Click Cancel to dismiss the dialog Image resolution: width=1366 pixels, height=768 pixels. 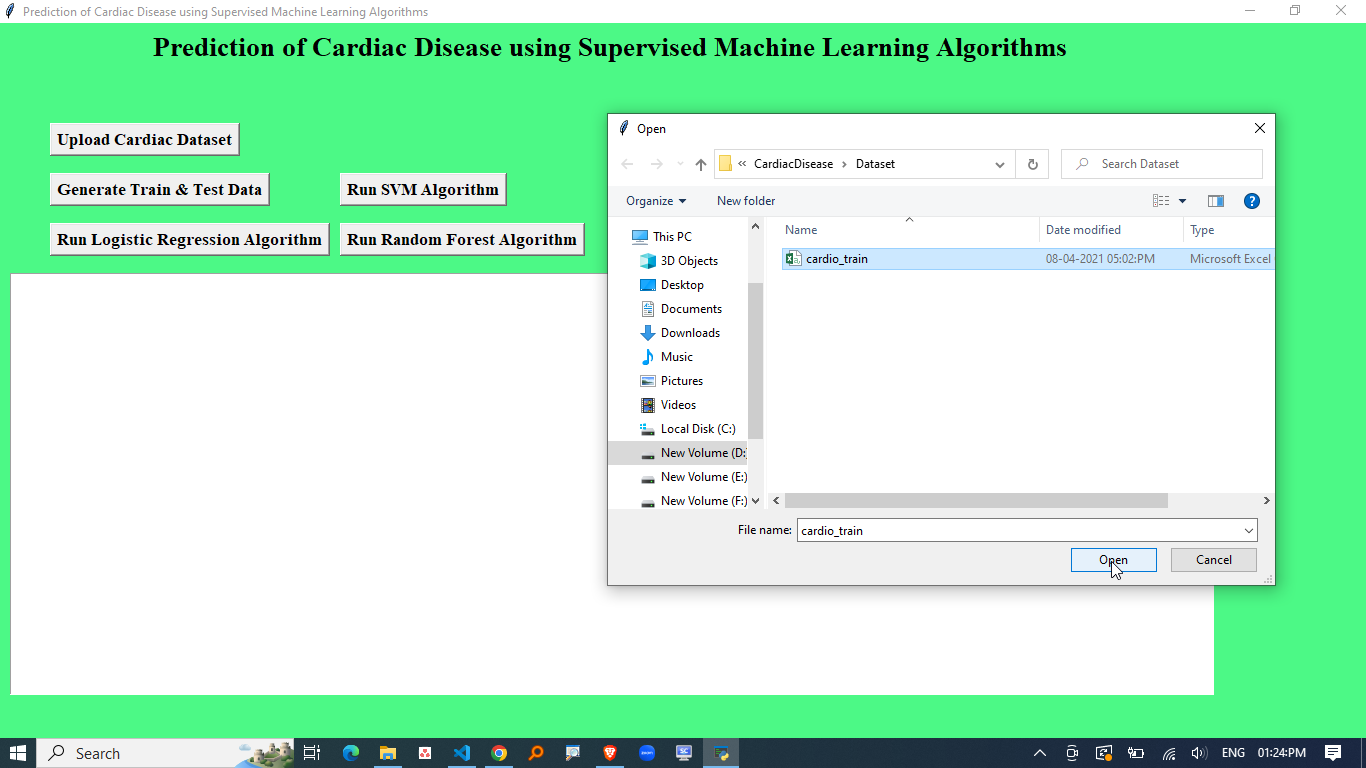pos(1213,560)
